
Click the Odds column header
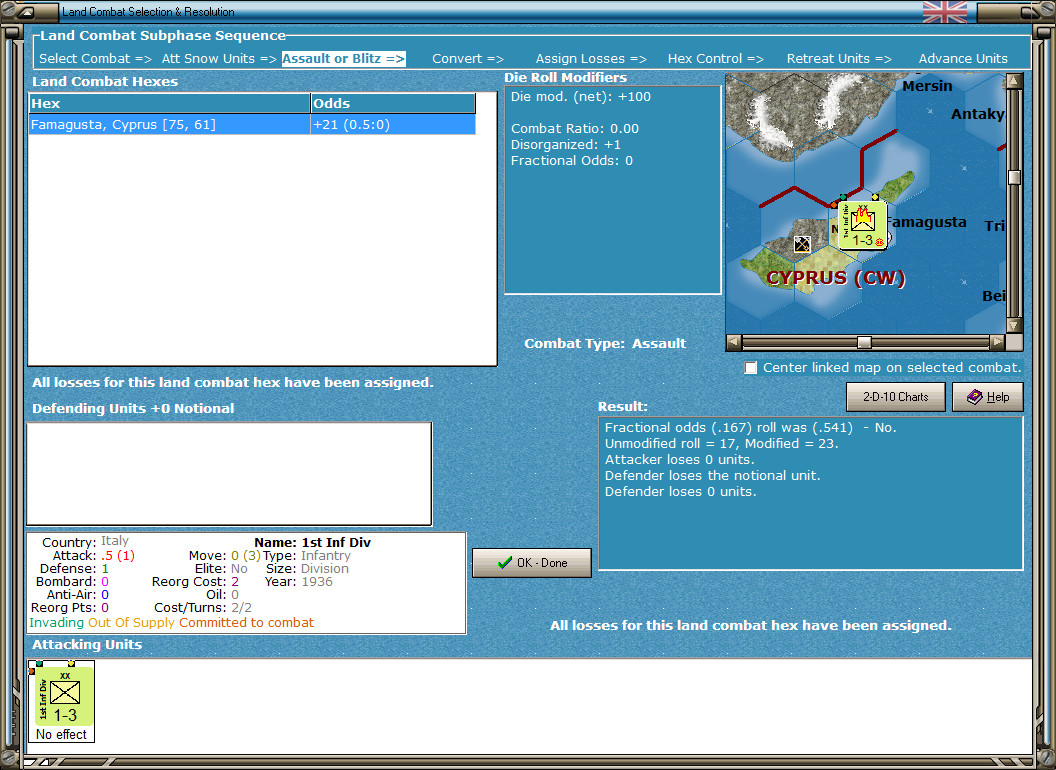392,103
